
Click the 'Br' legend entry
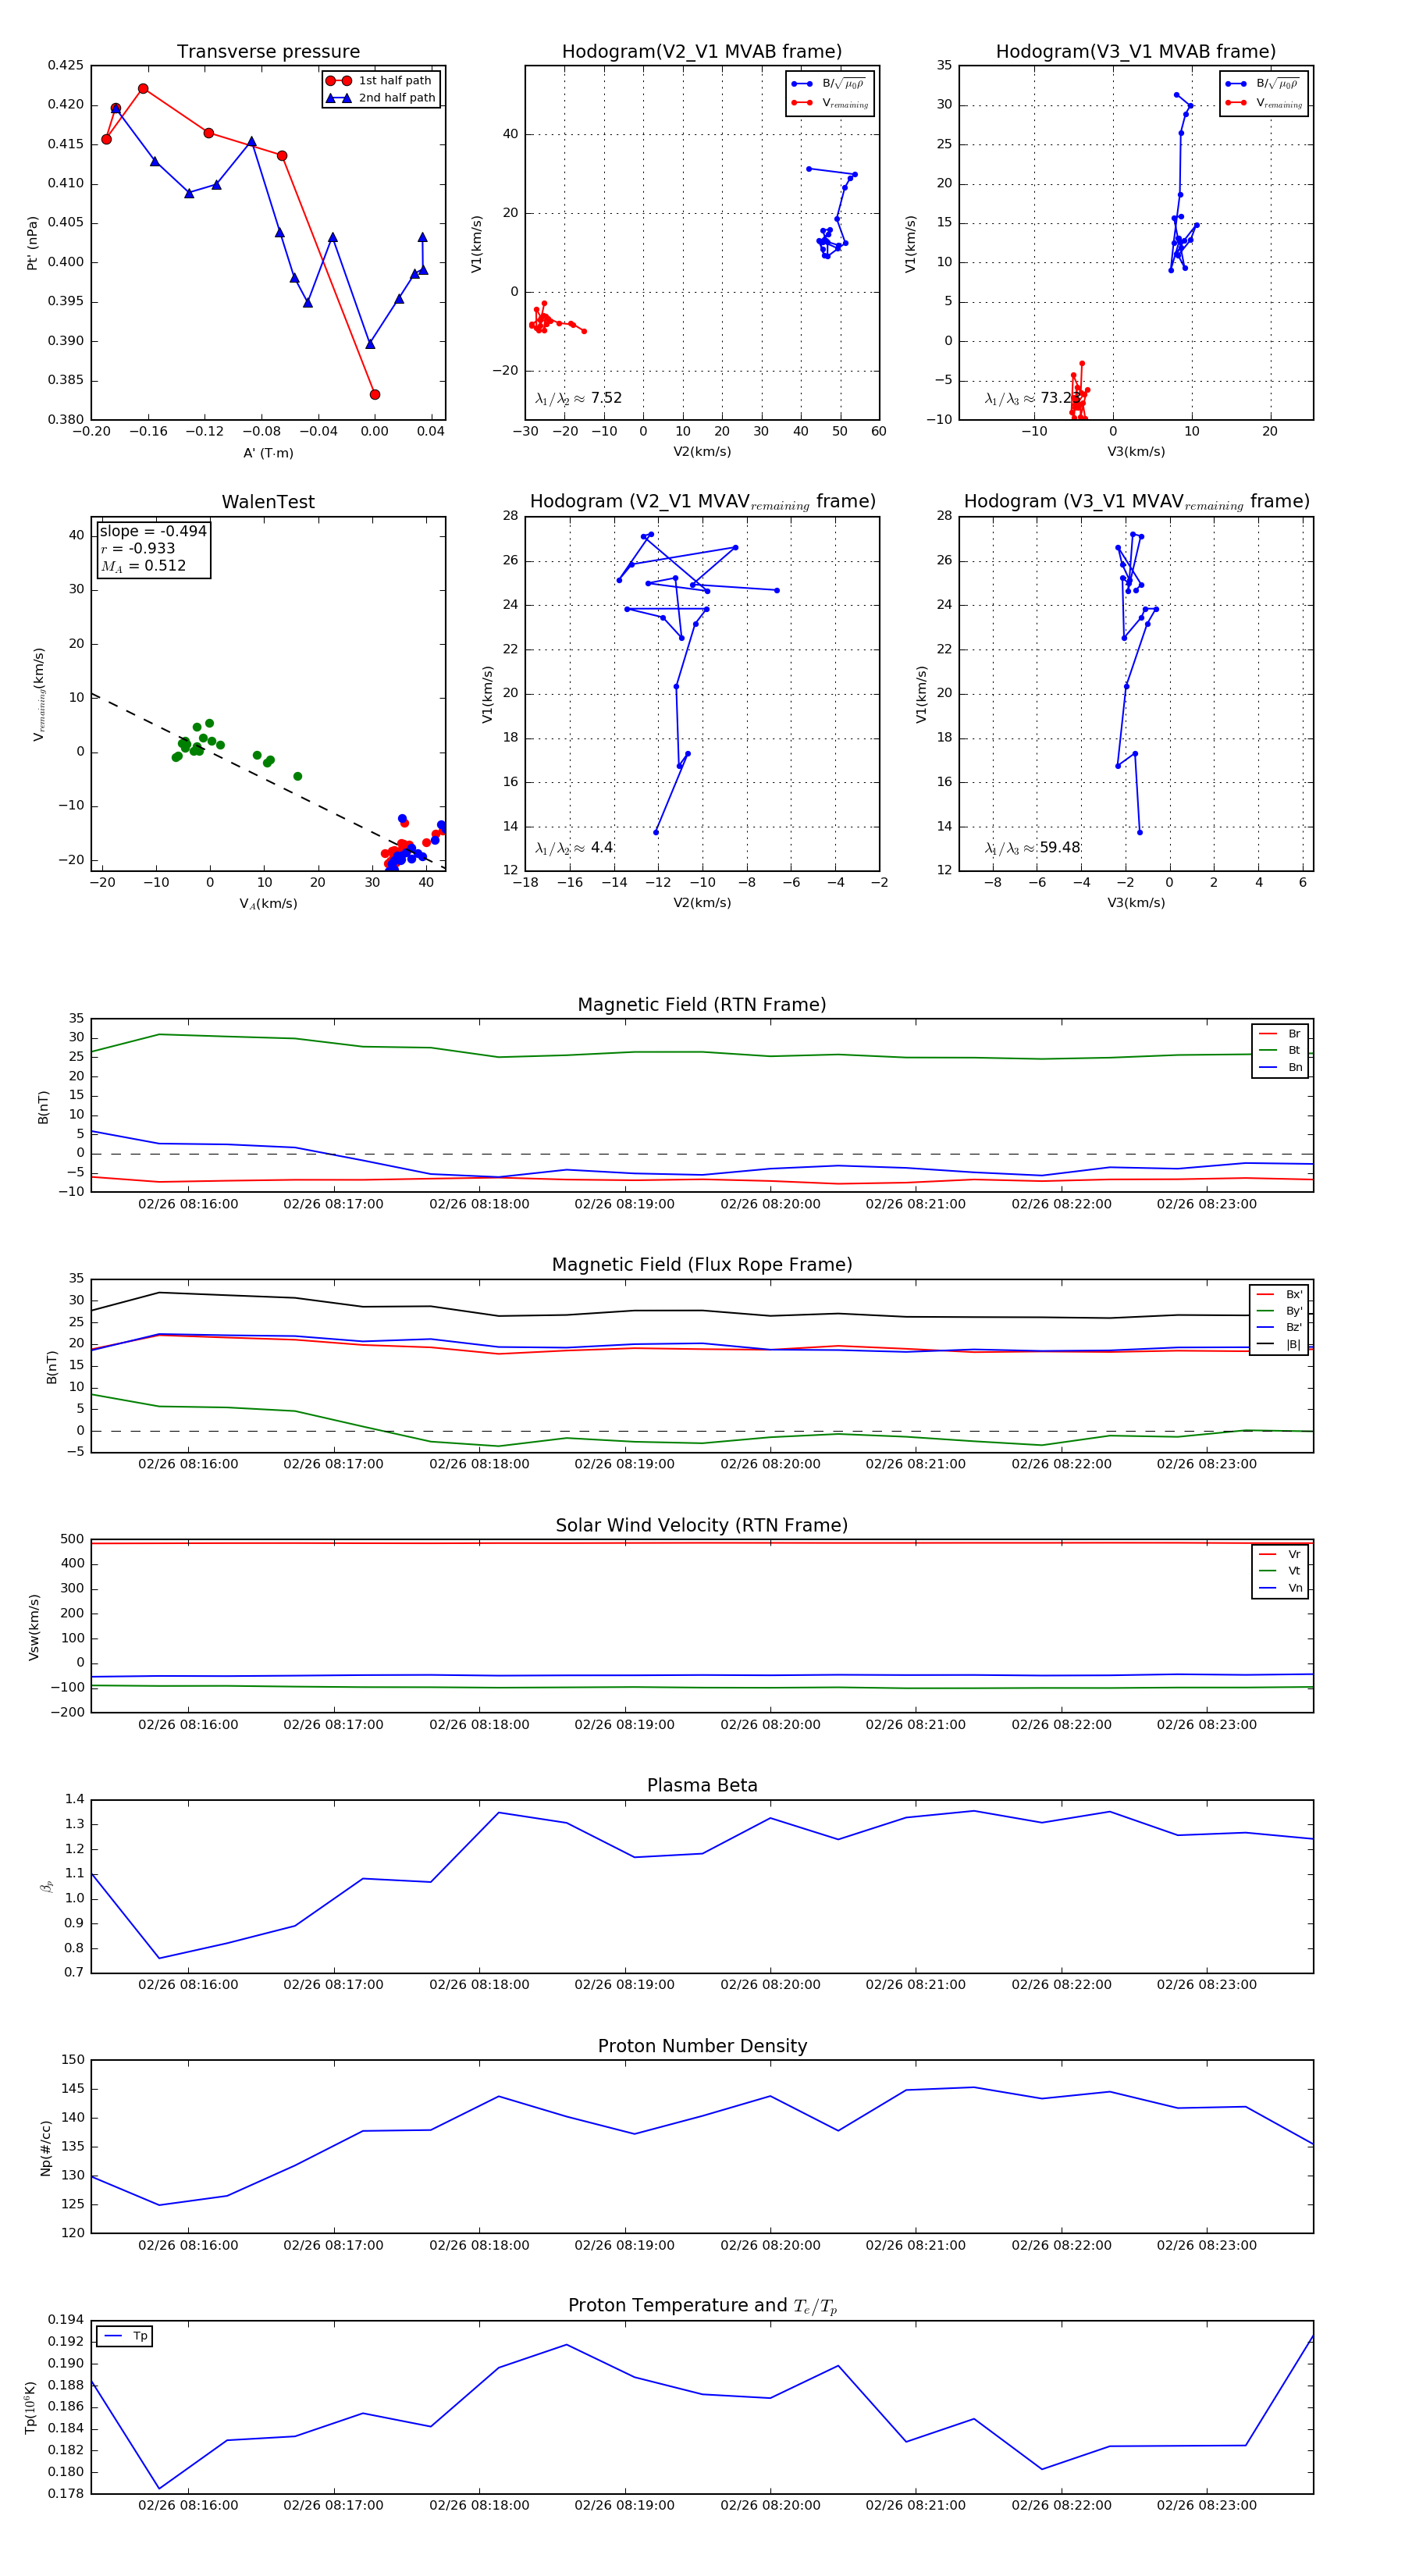point(1281,1034)
